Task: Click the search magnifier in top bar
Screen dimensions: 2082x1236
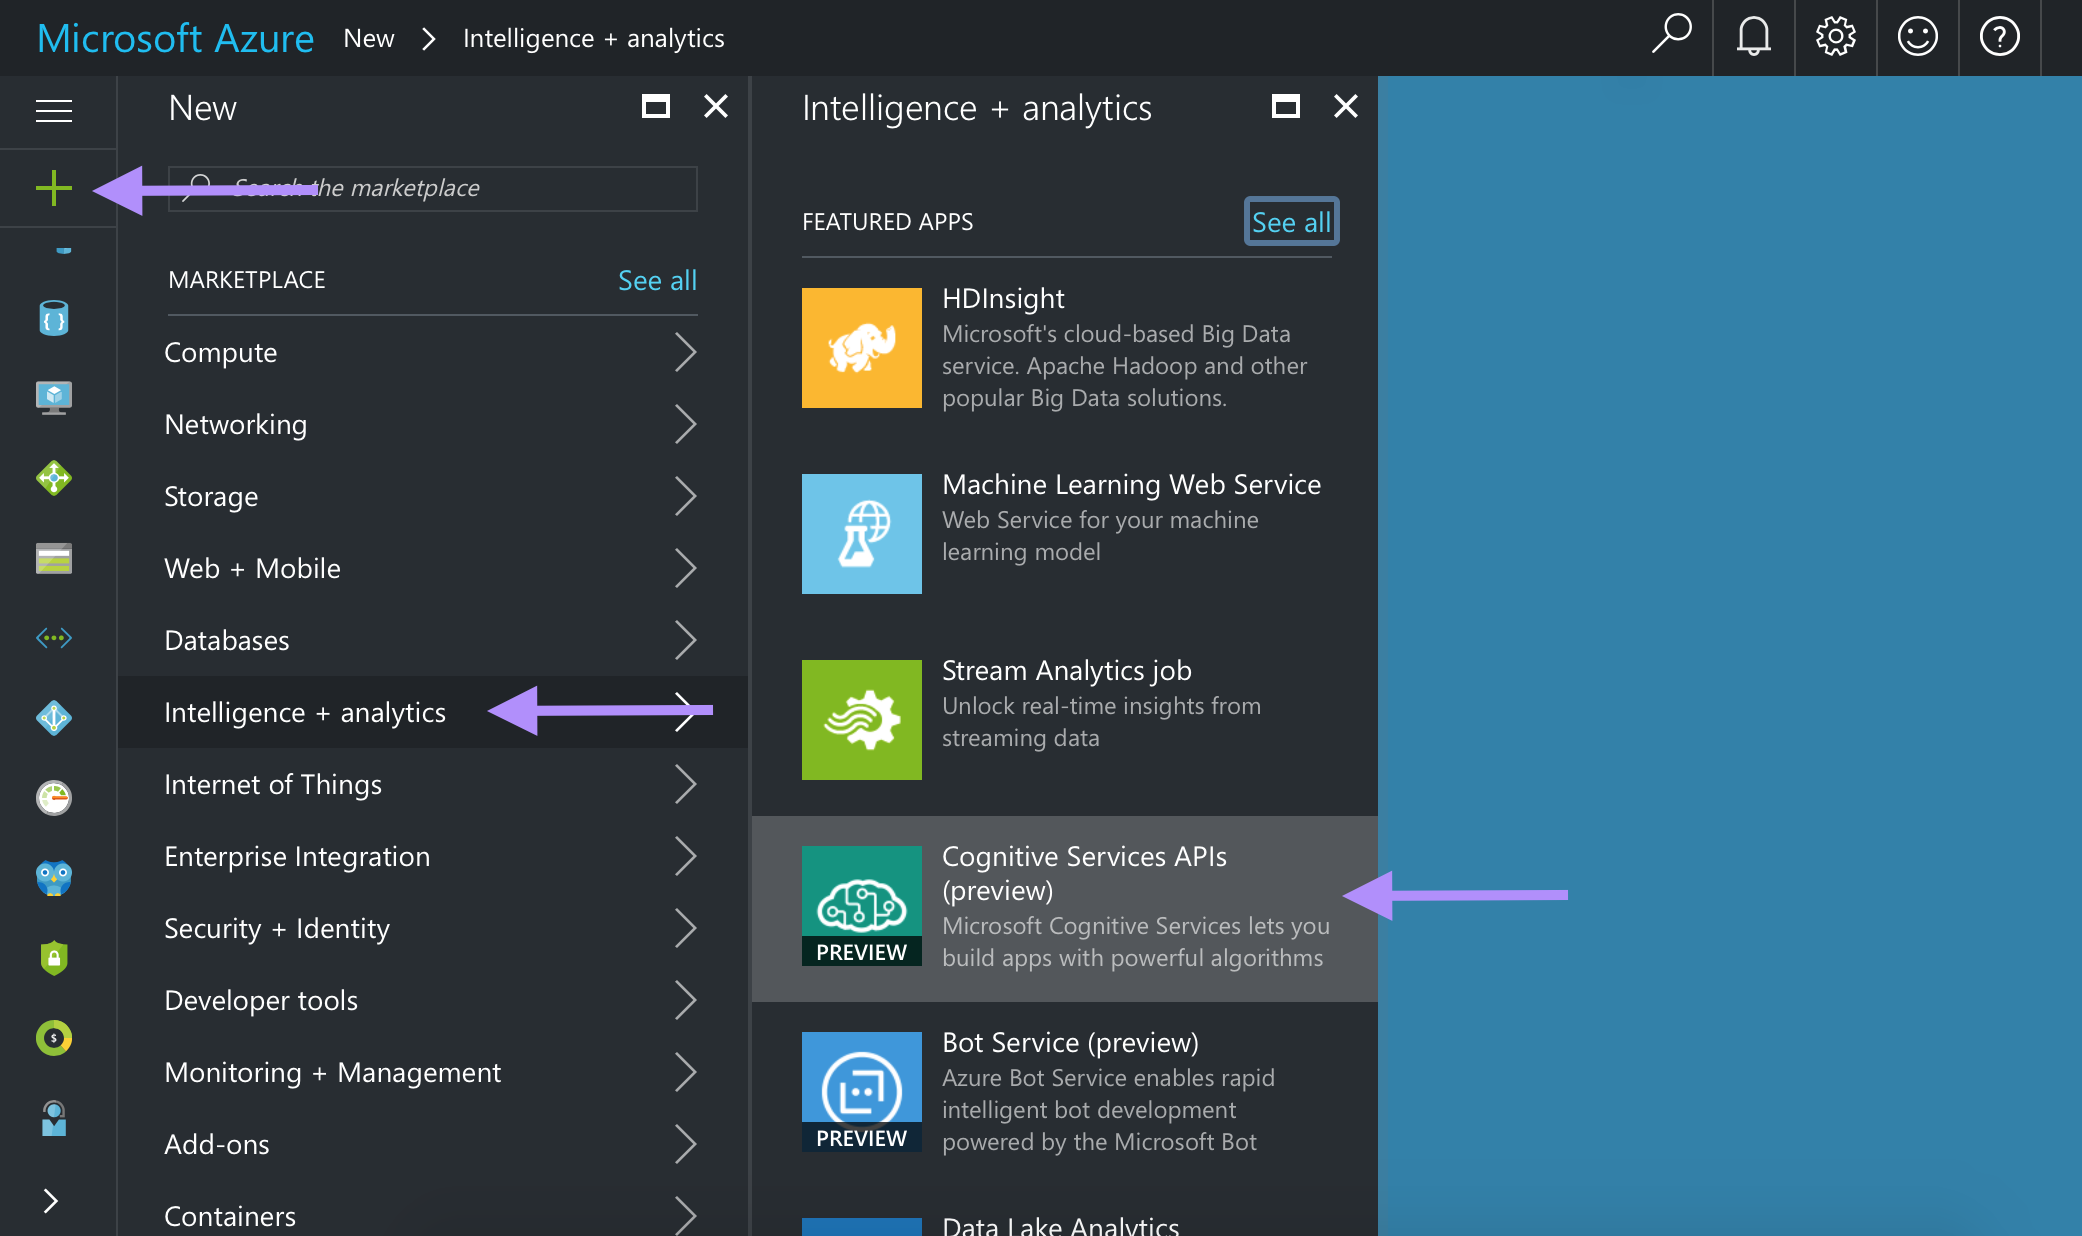Action: tap(1671, 34)
